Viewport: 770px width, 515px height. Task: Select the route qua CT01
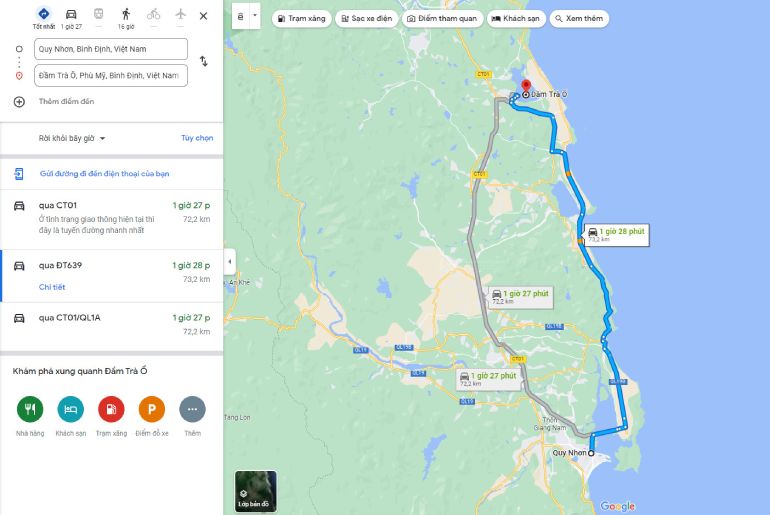click(111, 219)
